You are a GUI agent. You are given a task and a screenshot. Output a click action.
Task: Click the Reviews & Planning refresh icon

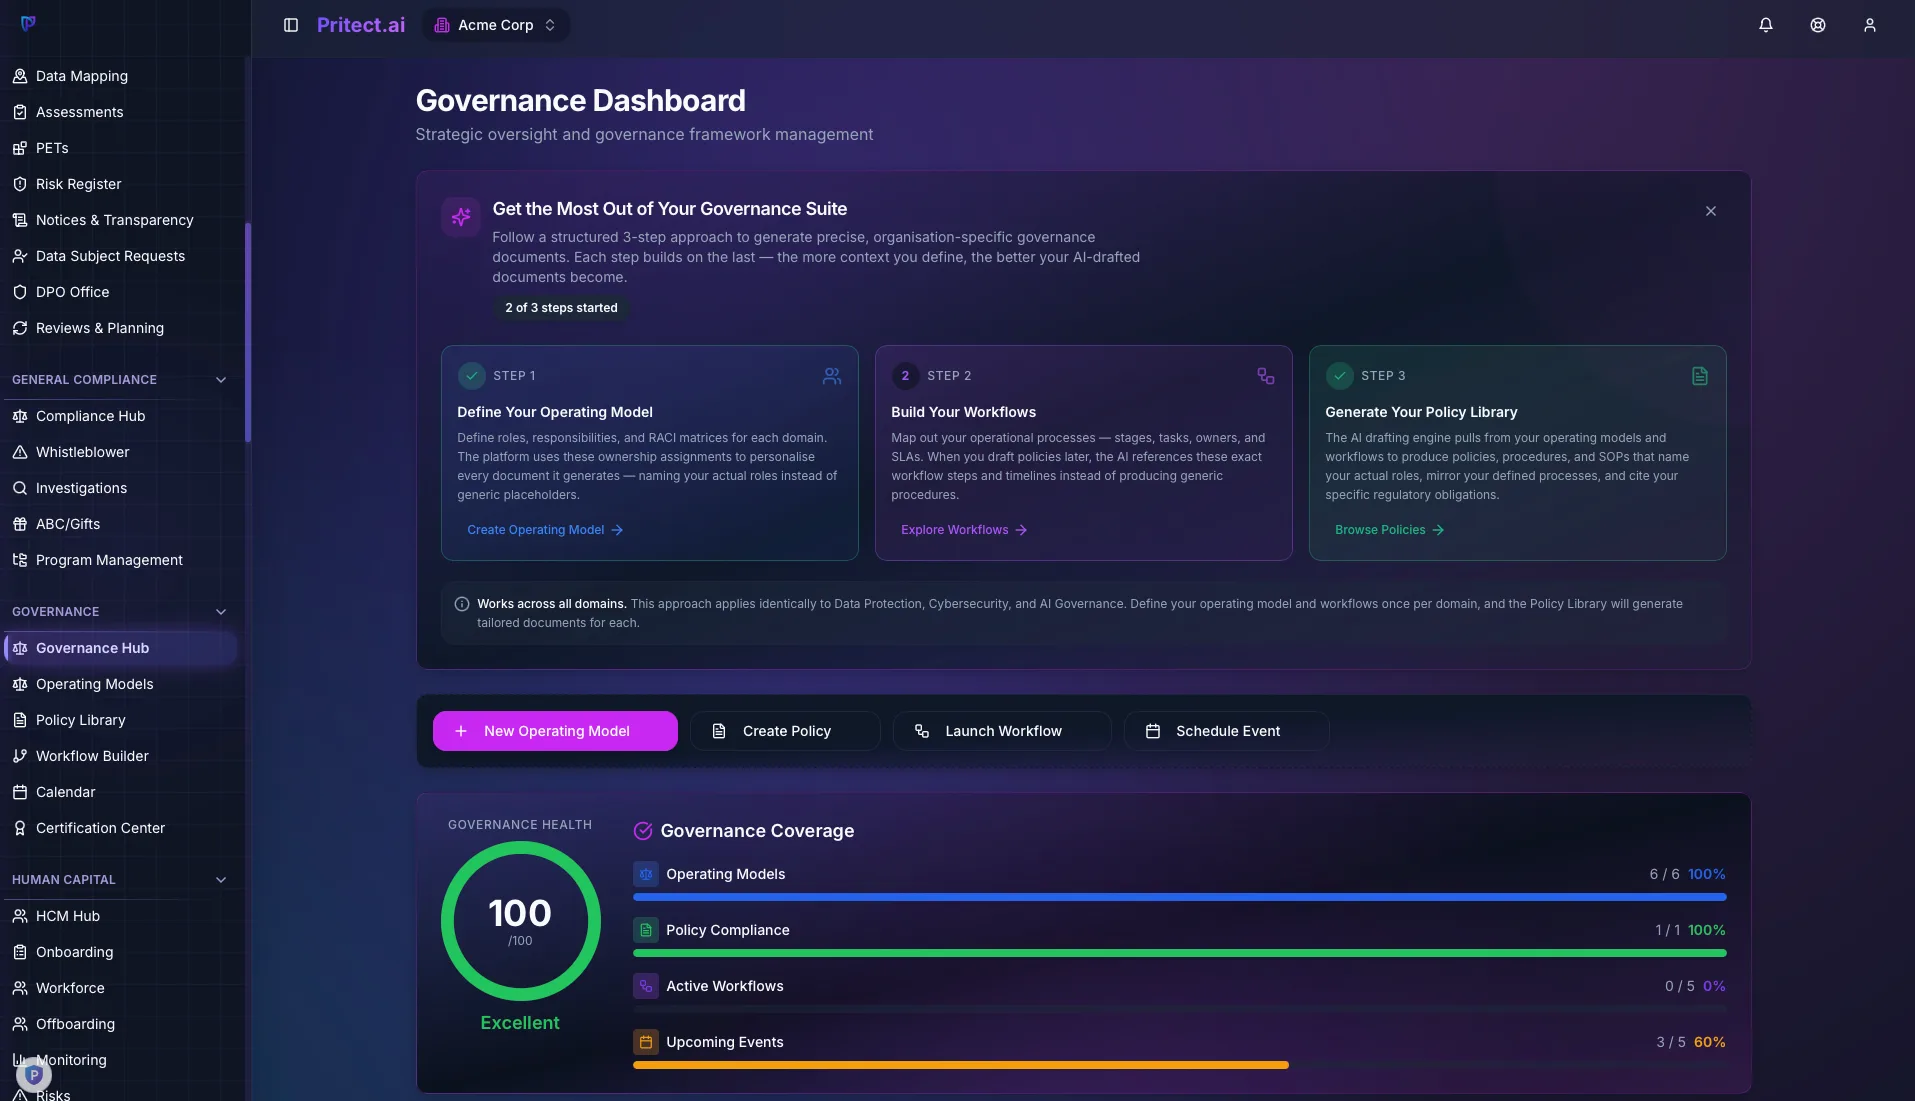(x=20, y=328)
